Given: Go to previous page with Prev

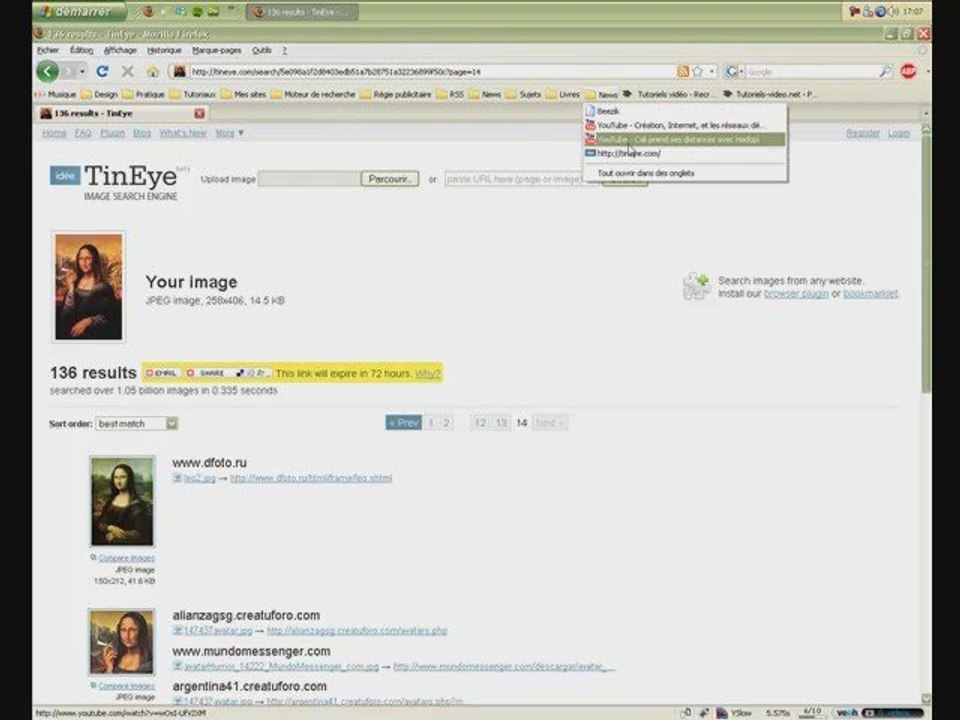Looking at the screenshot, I should point(403,422).
